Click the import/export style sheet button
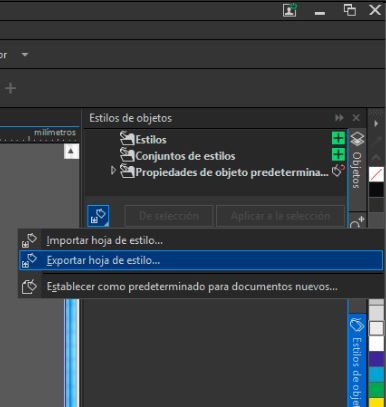The height and width of the screenshot is (407, 386). click(x=98, y=216)
